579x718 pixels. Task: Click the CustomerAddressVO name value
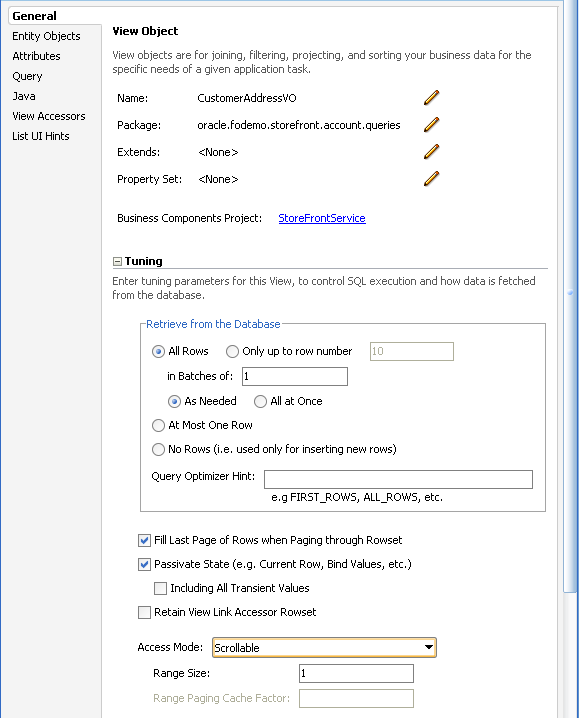pyautogui.click(x=246, y=98)
